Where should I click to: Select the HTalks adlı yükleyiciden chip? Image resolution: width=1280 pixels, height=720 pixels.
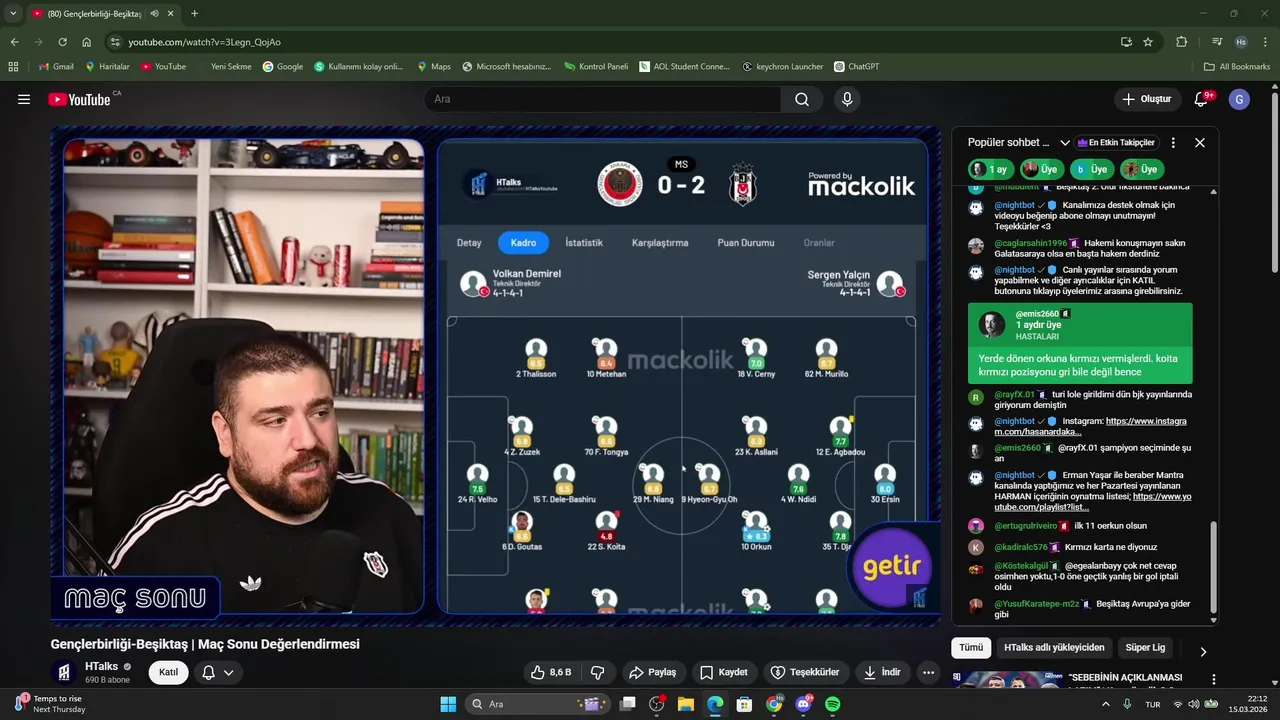pos(1054,647)
